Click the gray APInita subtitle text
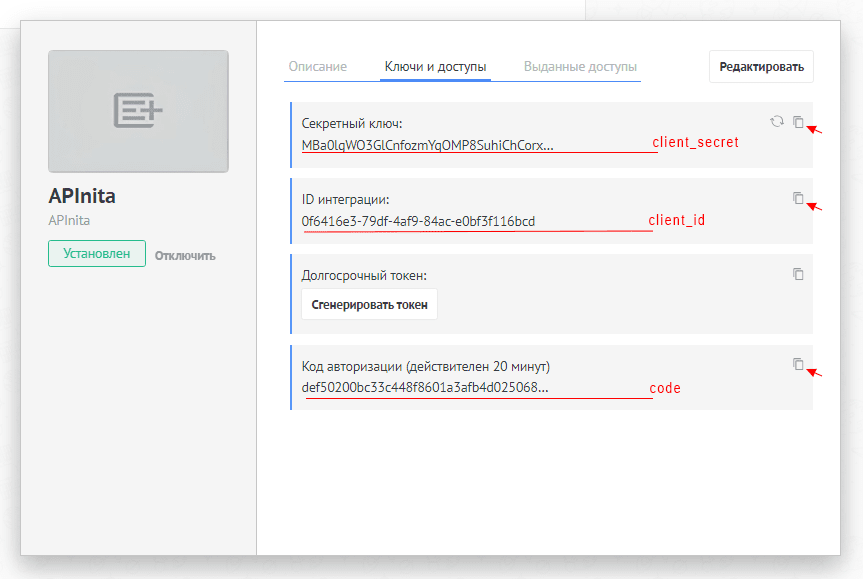 pos(69,220)
